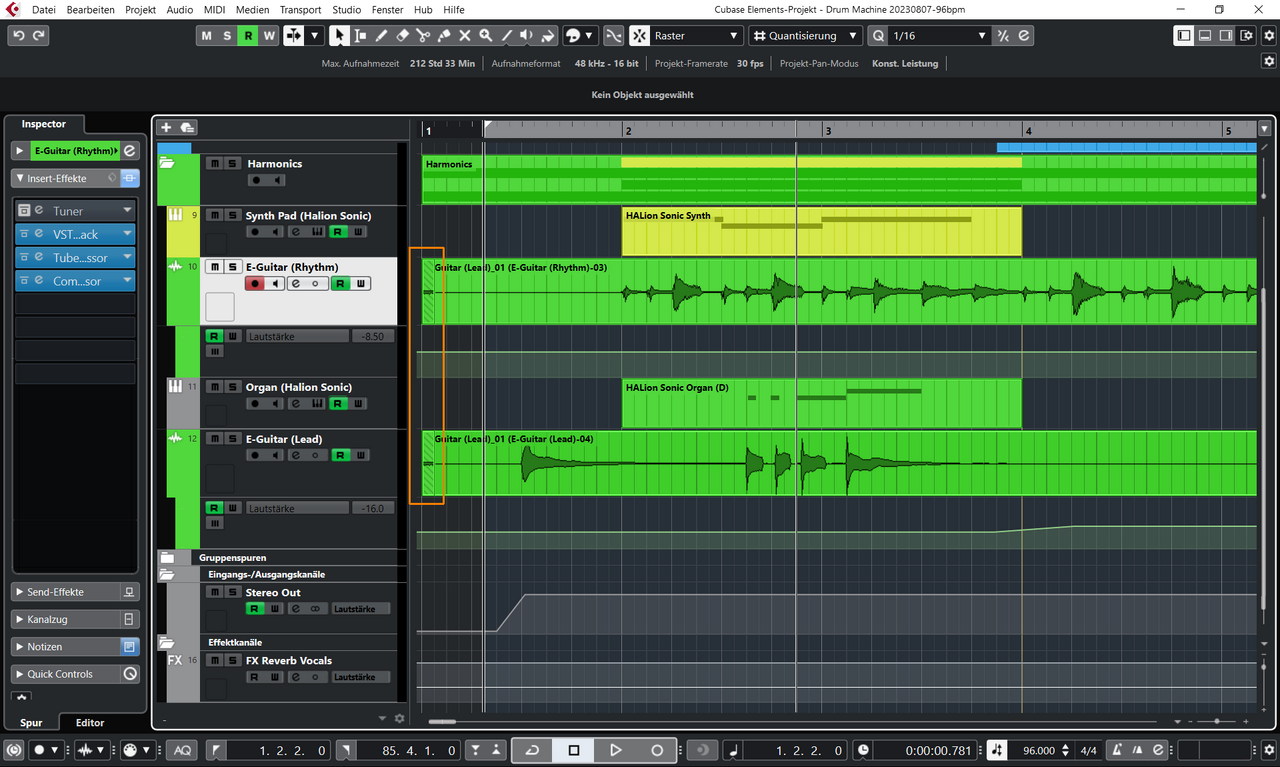Open the Datei menu

pos(43,9)
